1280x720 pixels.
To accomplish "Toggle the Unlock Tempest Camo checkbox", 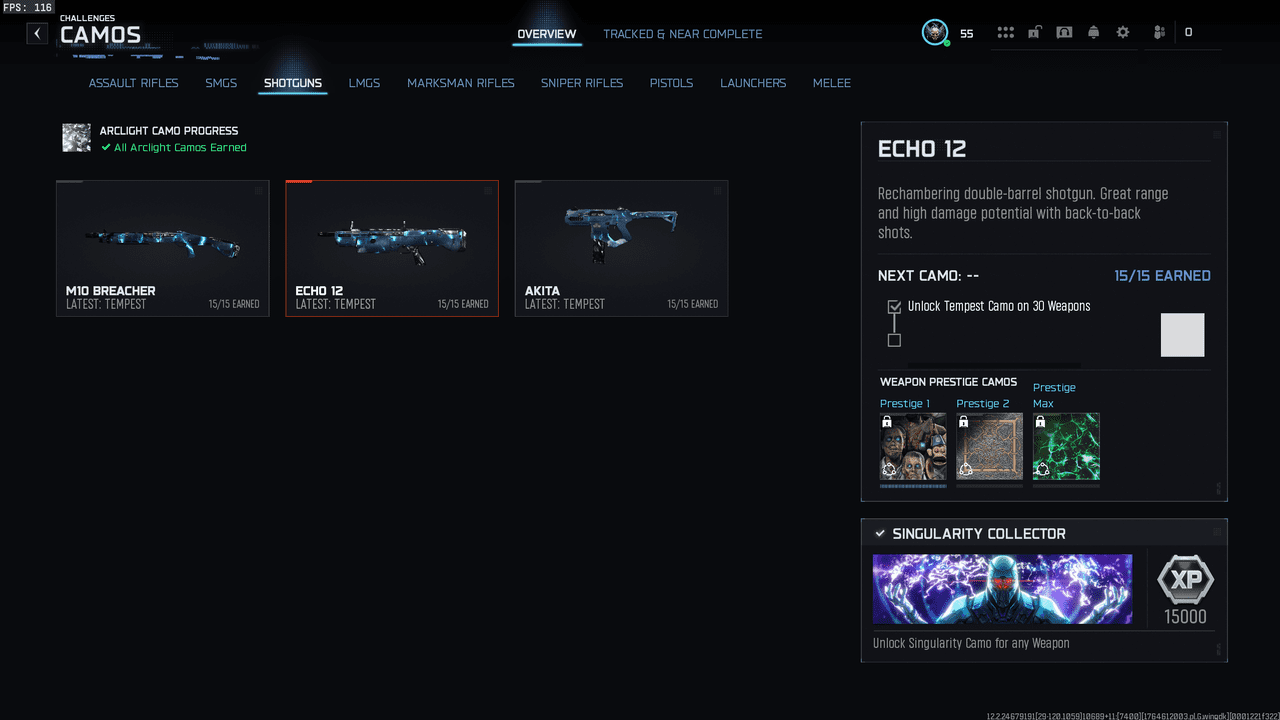I will pos(894,307).
